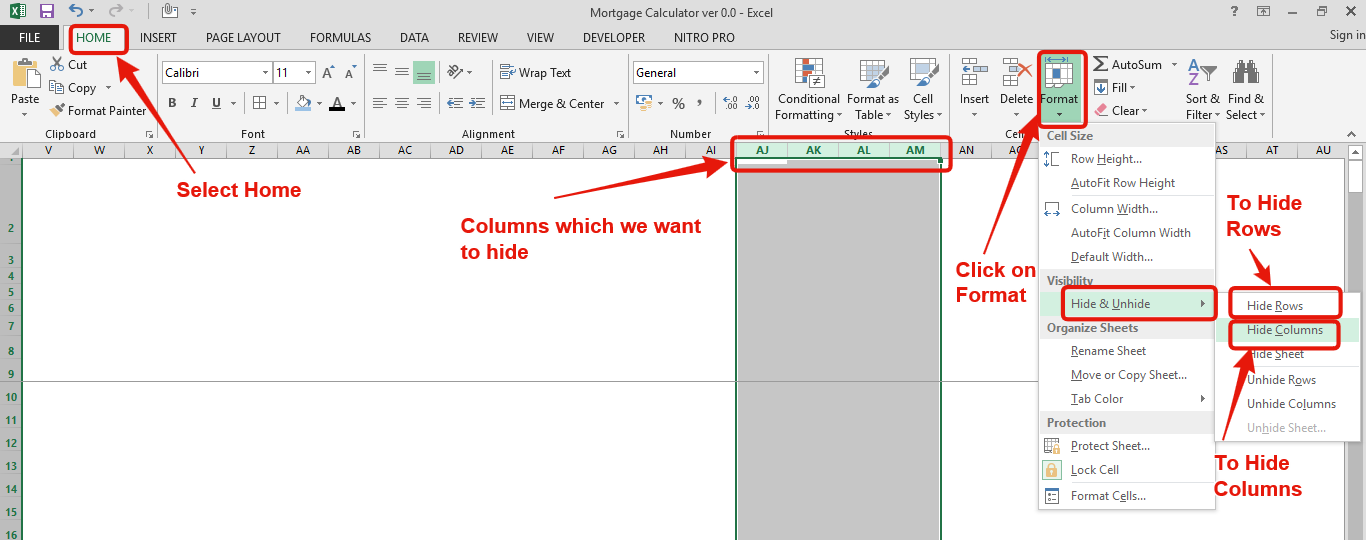Switch to PAGE LAYOUT tab

coord(243,38)
